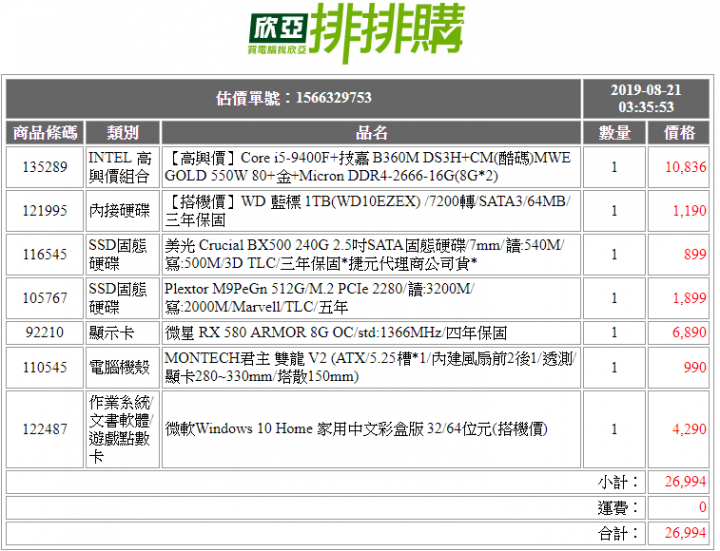The height and width of the screenshot is (551, 720).
Task: Click 美光 Crucial BX500 240G product name
Action: pos(365,254)
